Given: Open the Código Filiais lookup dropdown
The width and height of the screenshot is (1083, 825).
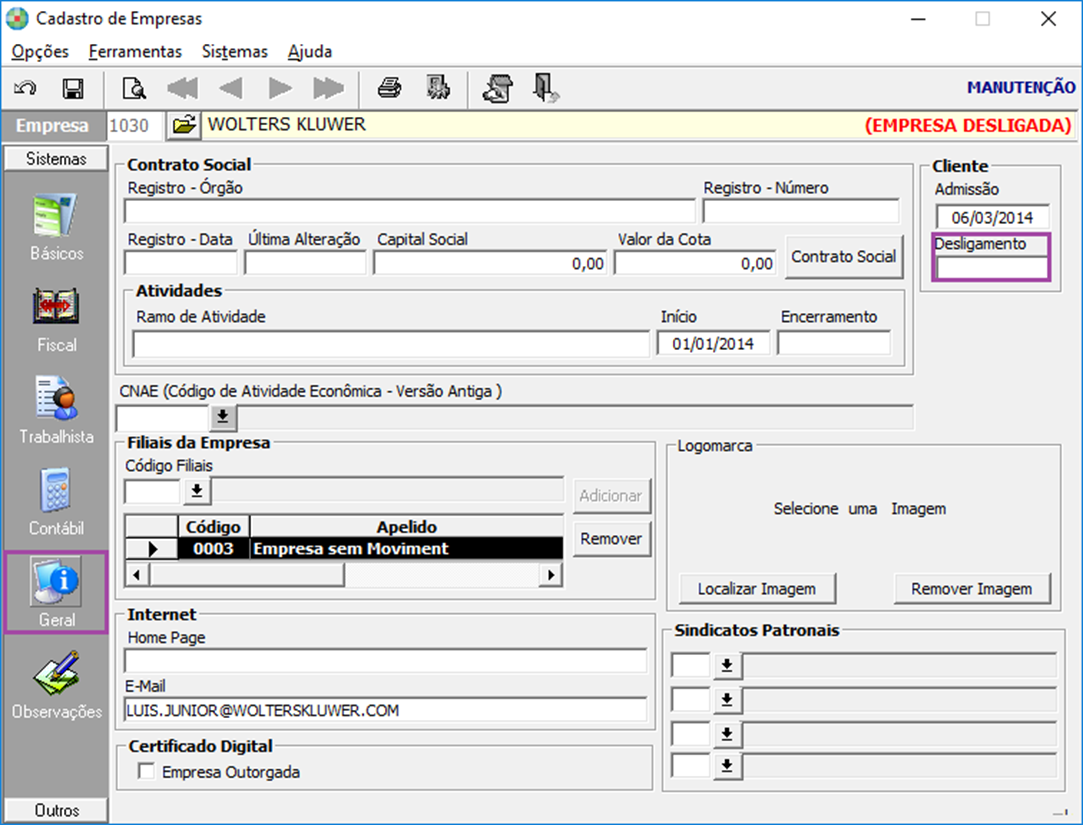Looking at the screenshot, I should point(197,491).
